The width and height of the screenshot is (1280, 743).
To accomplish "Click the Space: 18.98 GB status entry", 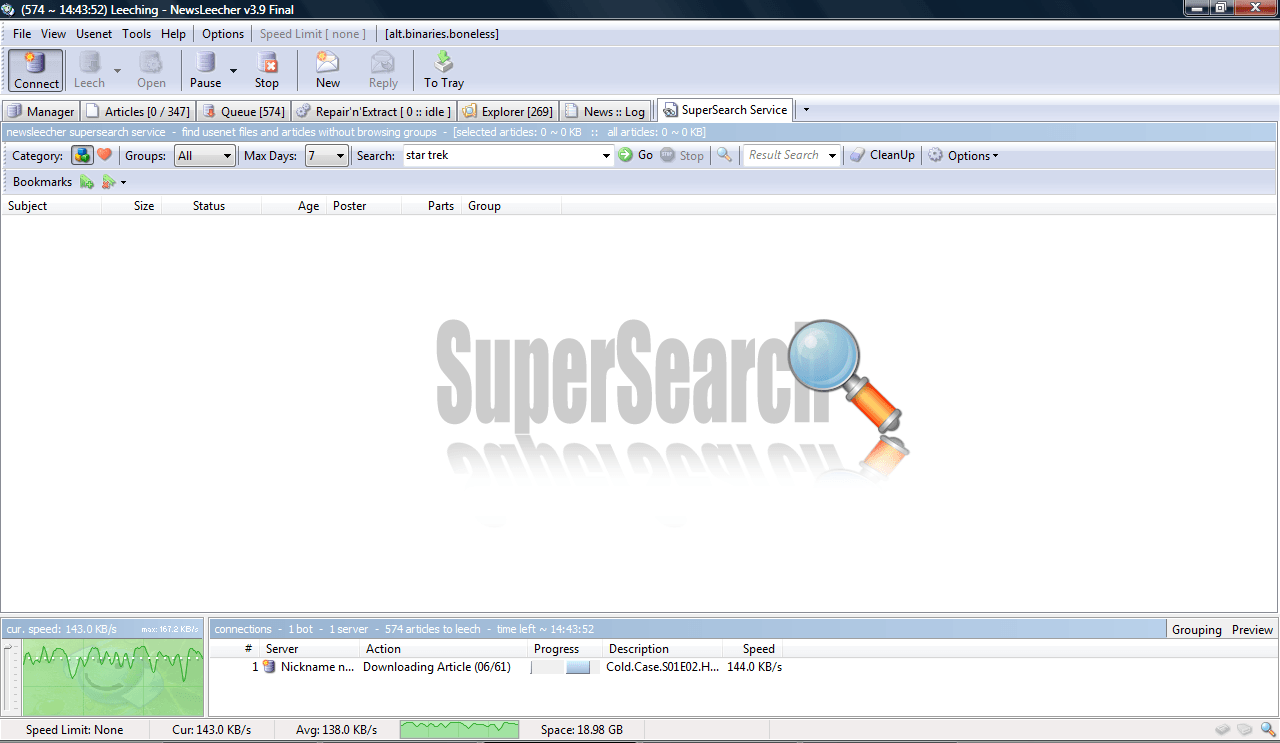I will [x=582, y=730].
